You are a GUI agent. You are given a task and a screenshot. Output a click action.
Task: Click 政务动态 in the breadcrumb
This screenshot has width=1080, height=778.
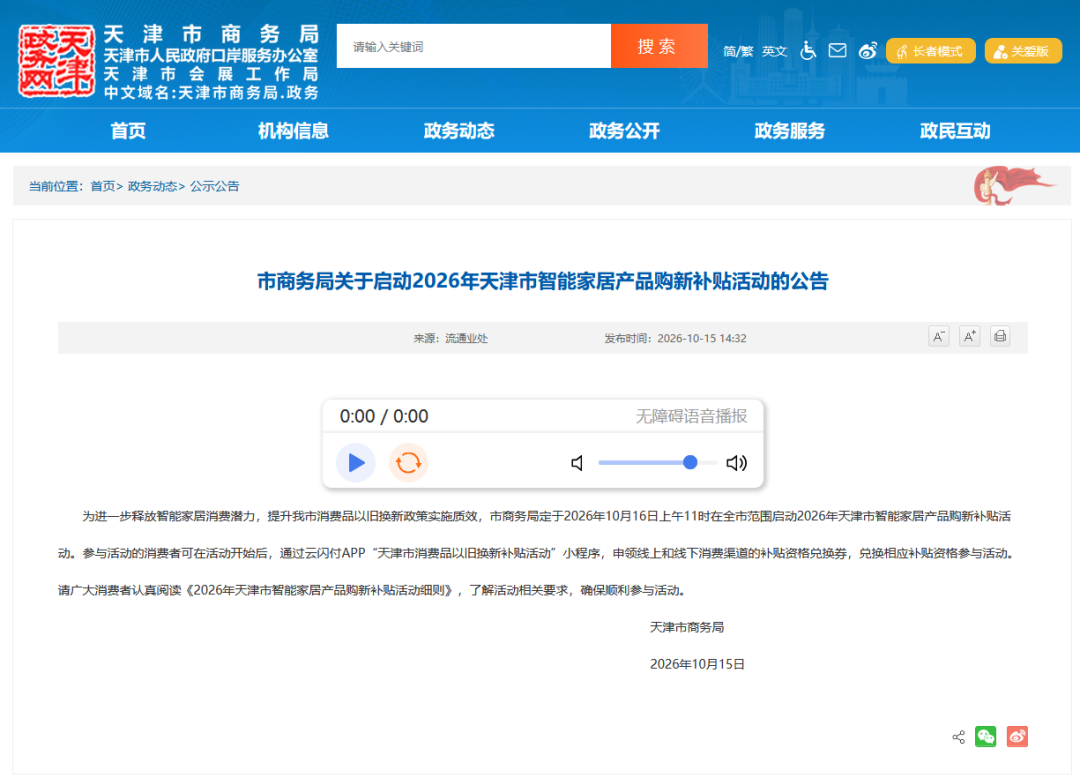[152, 186]
